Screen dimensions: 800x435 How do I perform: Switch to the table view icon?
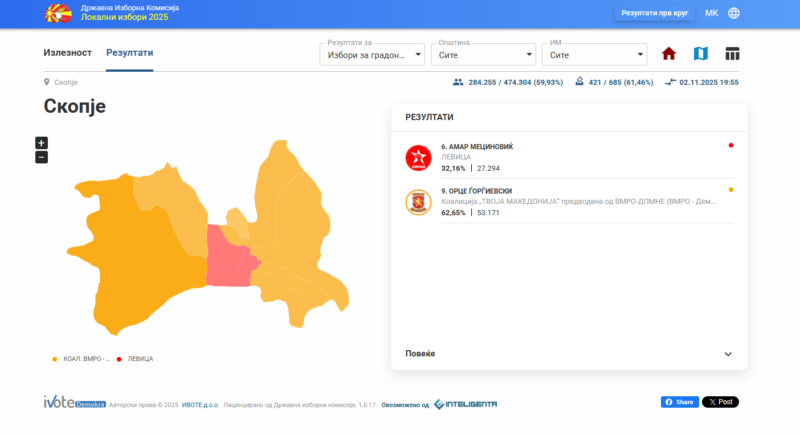[732, 54]
